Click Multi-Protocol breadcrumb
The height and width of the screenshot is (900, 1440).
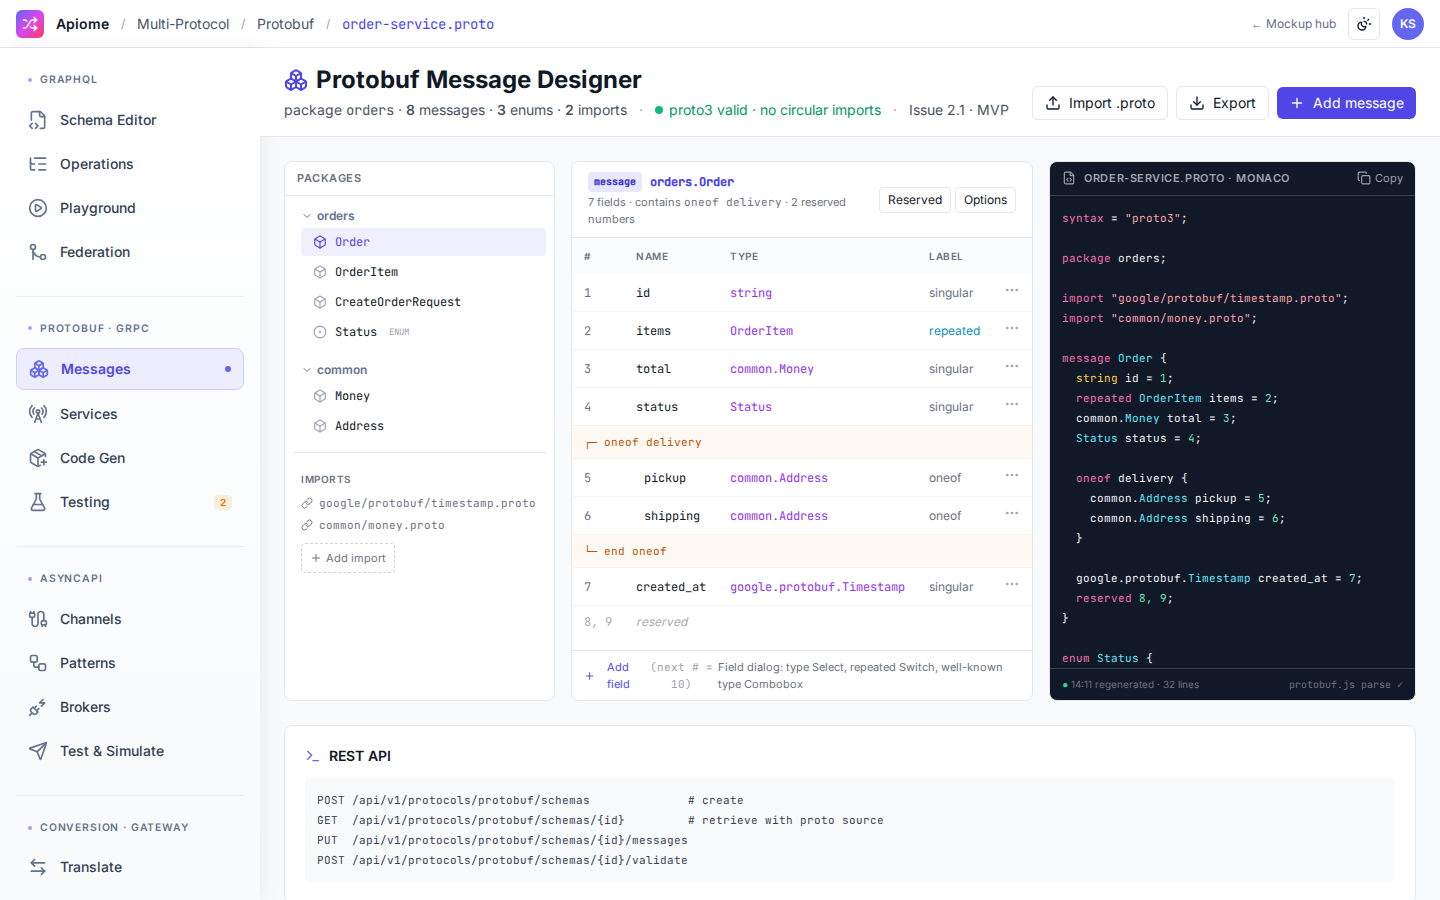183,24
